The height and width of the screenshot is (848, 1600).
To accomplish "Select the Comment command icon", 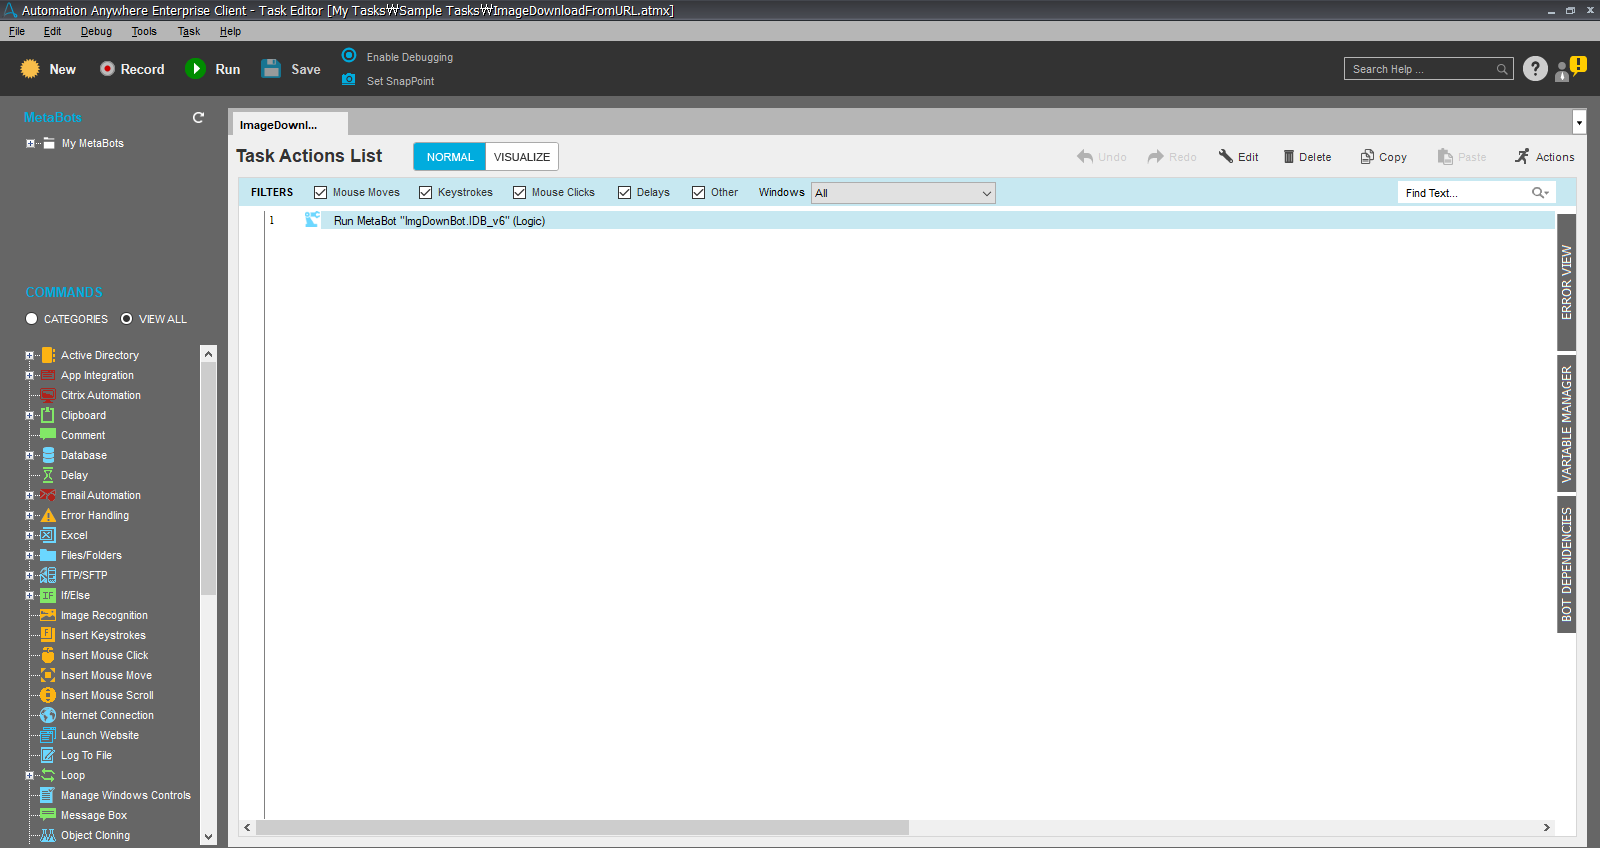I will tap(48, 435).
